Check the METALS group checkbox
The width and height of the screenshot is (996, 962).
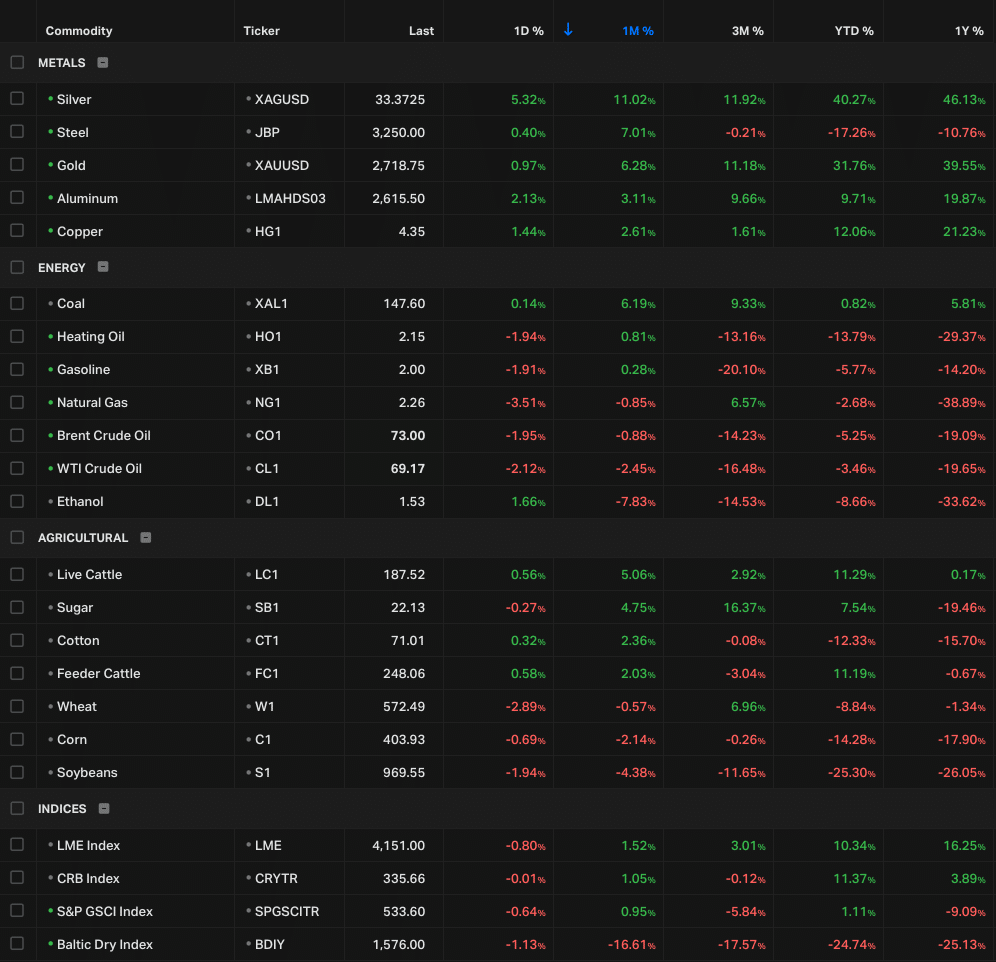[x=17, y=62]
